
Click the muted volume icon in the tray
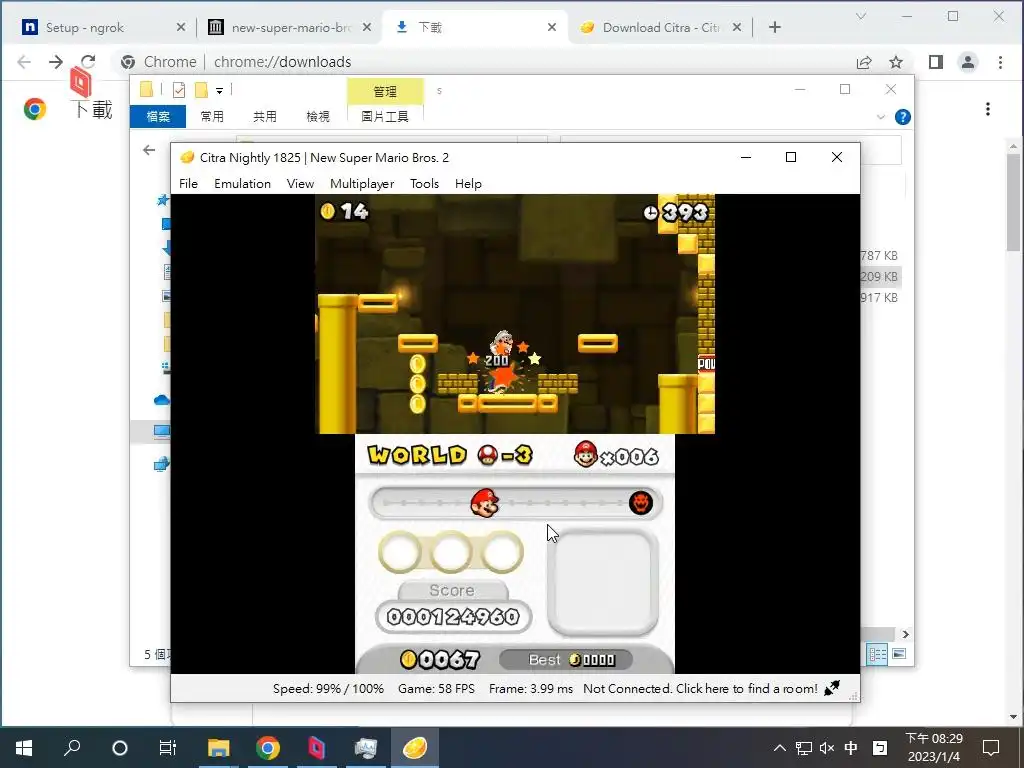(x=827, y=748)
